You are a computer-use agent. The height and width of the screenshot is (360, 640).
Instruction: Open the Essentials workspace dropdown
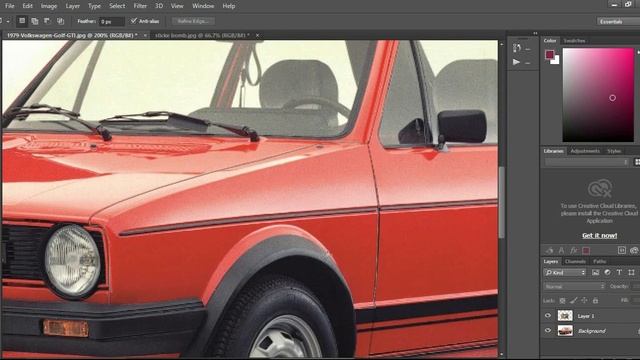click(x=618, y=21)
